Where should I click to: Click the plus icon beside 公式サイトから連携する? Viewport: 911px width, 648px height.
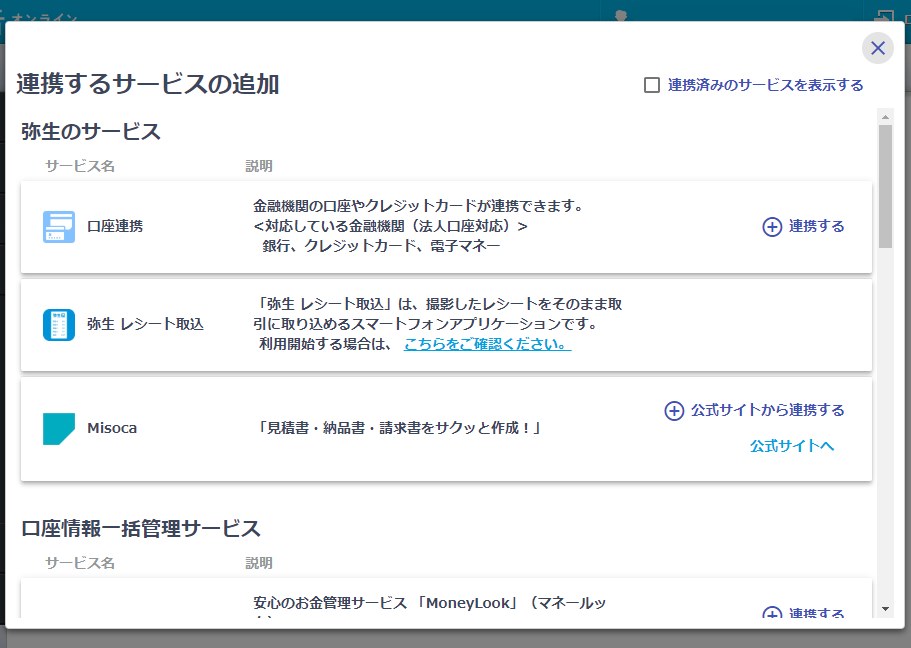tap(674, 411)
